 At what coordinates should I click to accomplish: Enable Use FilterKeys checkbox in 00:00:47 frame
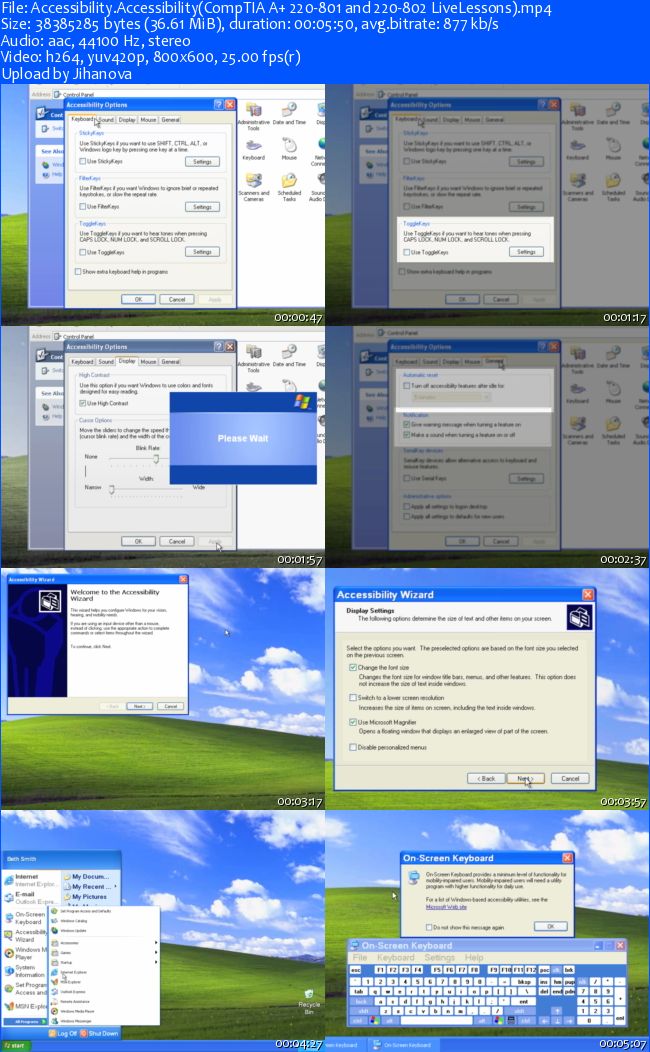83,207
